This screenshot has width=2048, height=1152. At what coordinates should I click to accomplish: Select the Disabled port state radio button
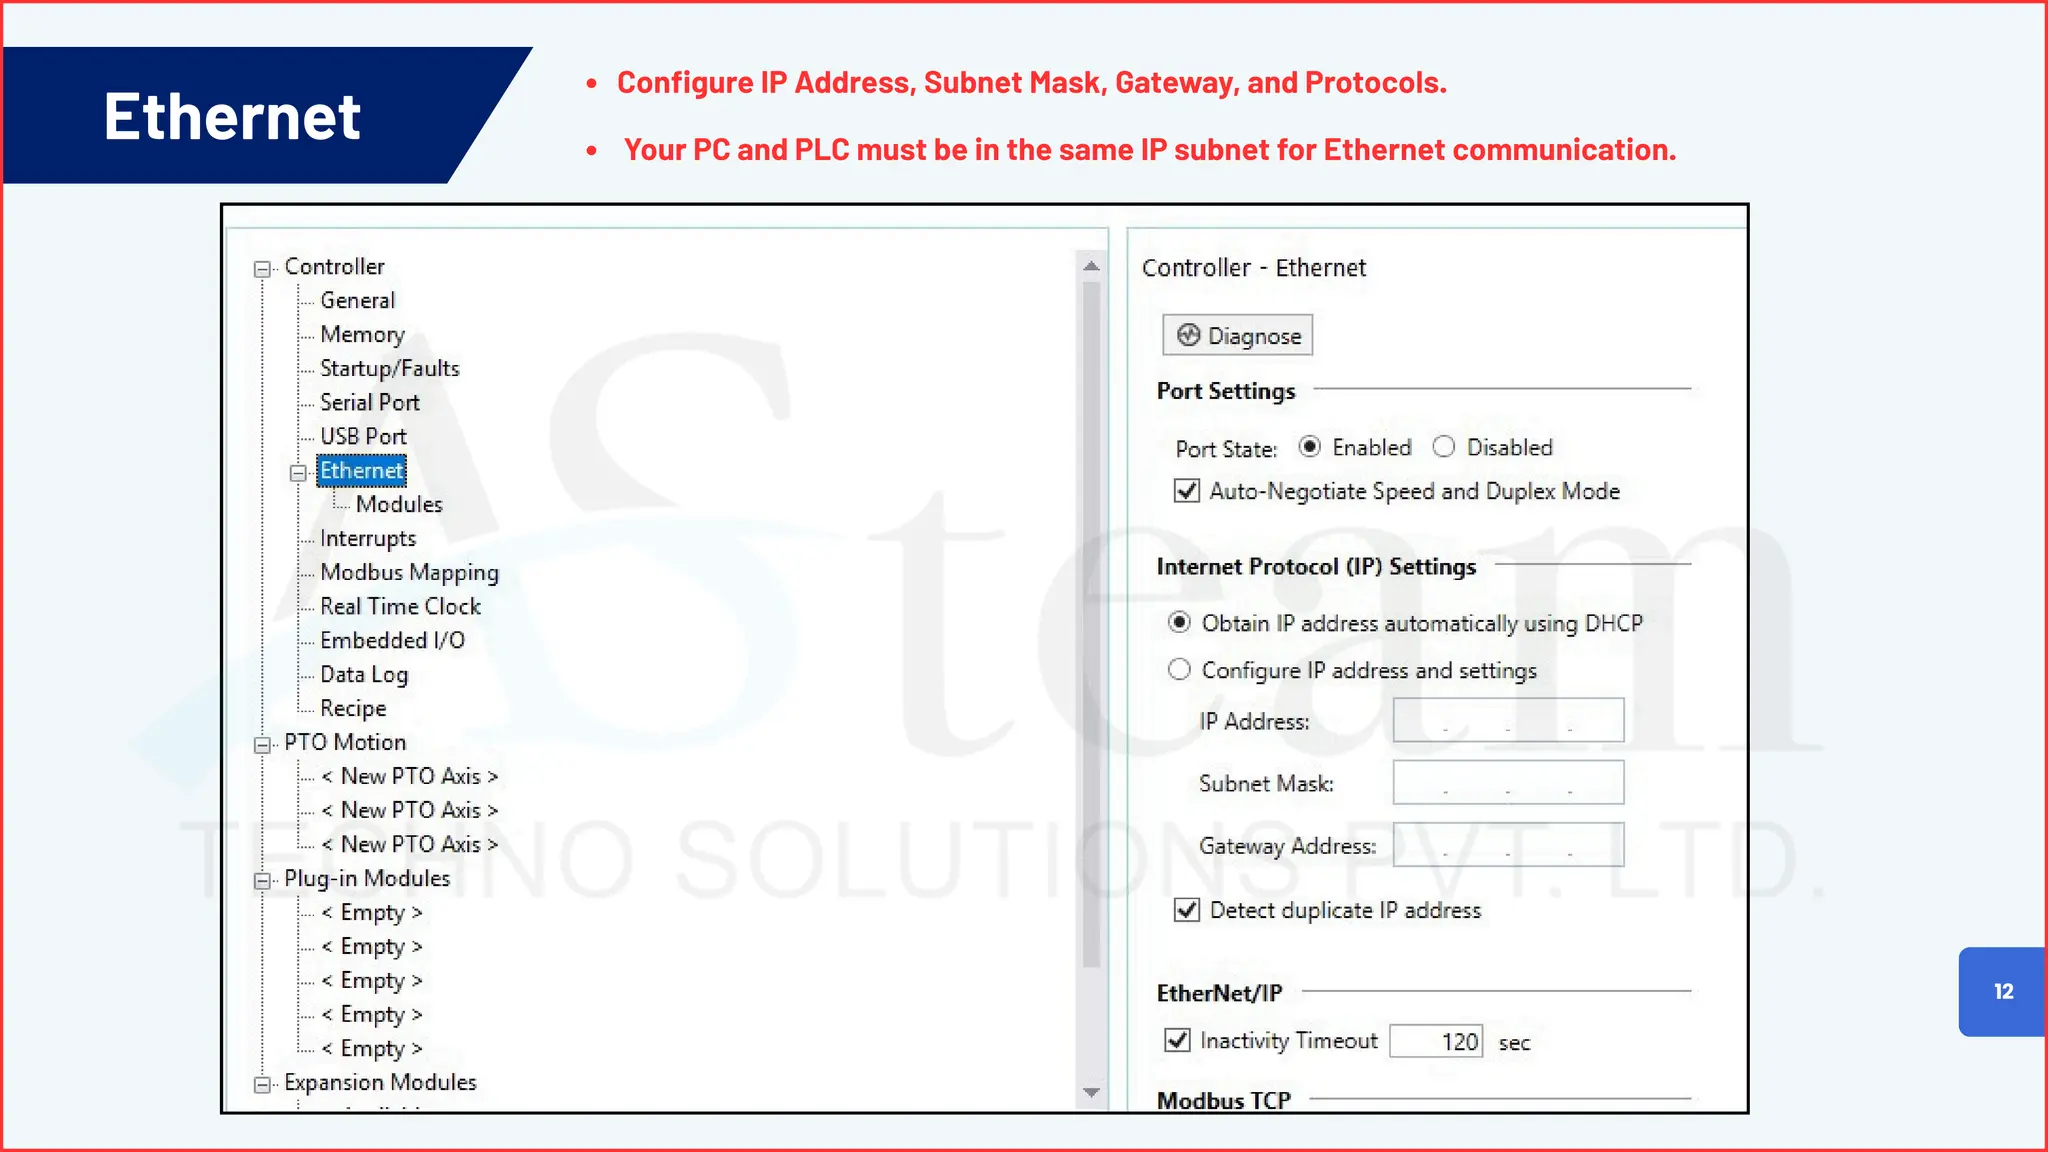tap(1443, 447)
